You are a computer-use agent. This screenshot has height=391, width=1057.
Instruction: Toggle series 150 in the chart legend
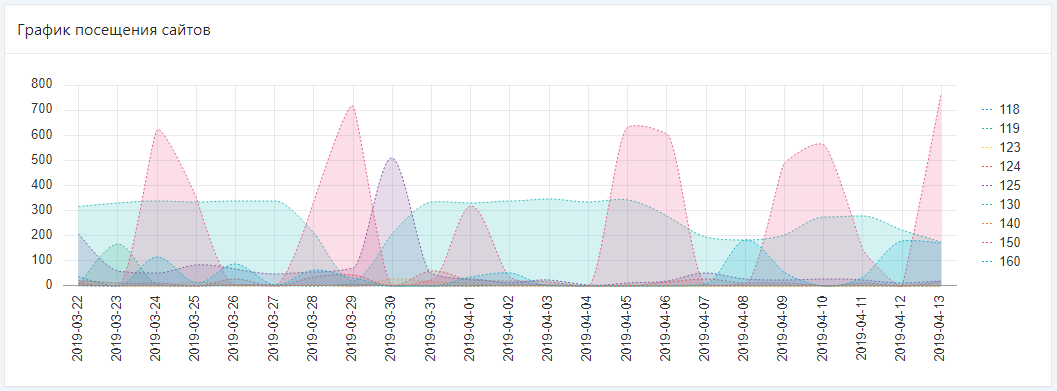pyautogui.click(x=1000, y=242)
